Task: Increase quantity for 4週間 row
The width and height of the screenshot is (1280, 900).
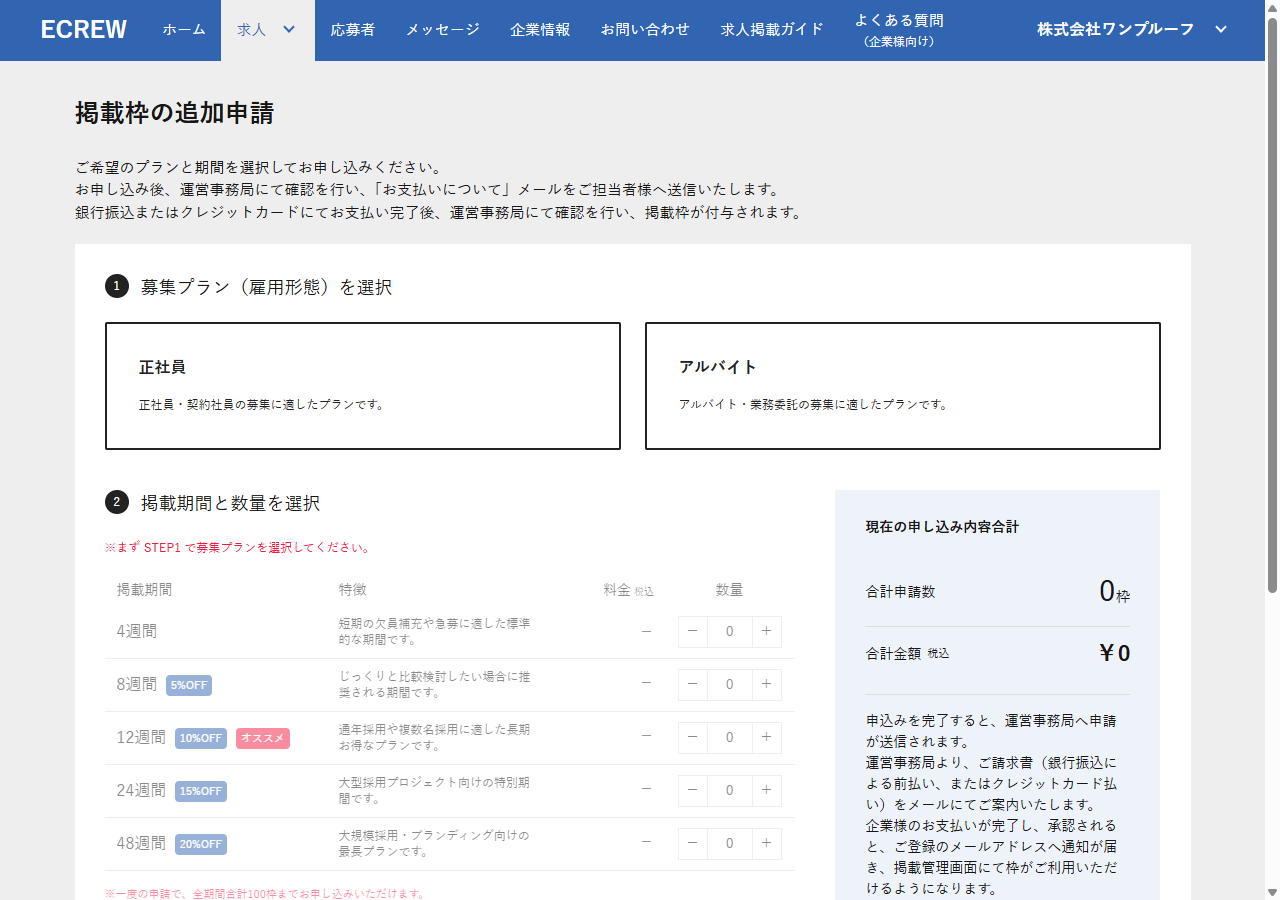Action: (x=767, y=632)
